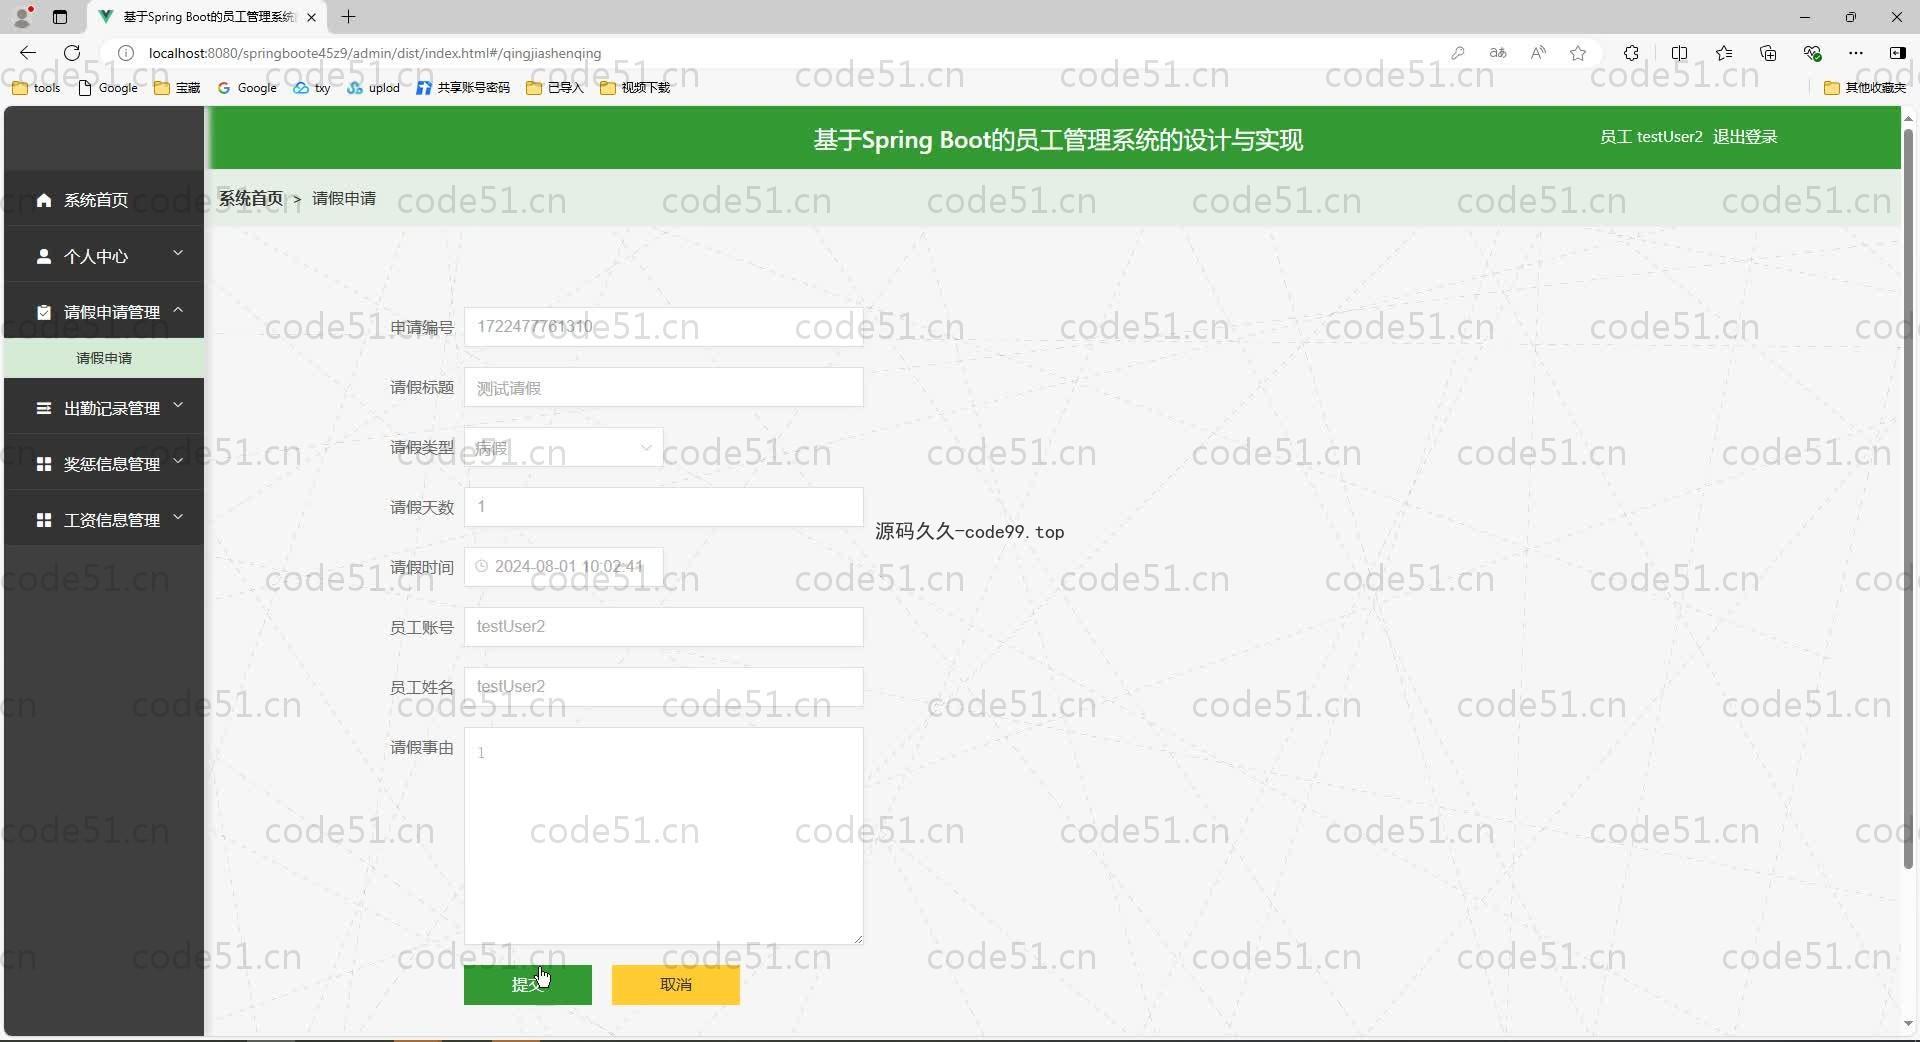Add page to favorites with star icon
1920x1042 pixels.
pyautogui.click(x=1578, y=53)
